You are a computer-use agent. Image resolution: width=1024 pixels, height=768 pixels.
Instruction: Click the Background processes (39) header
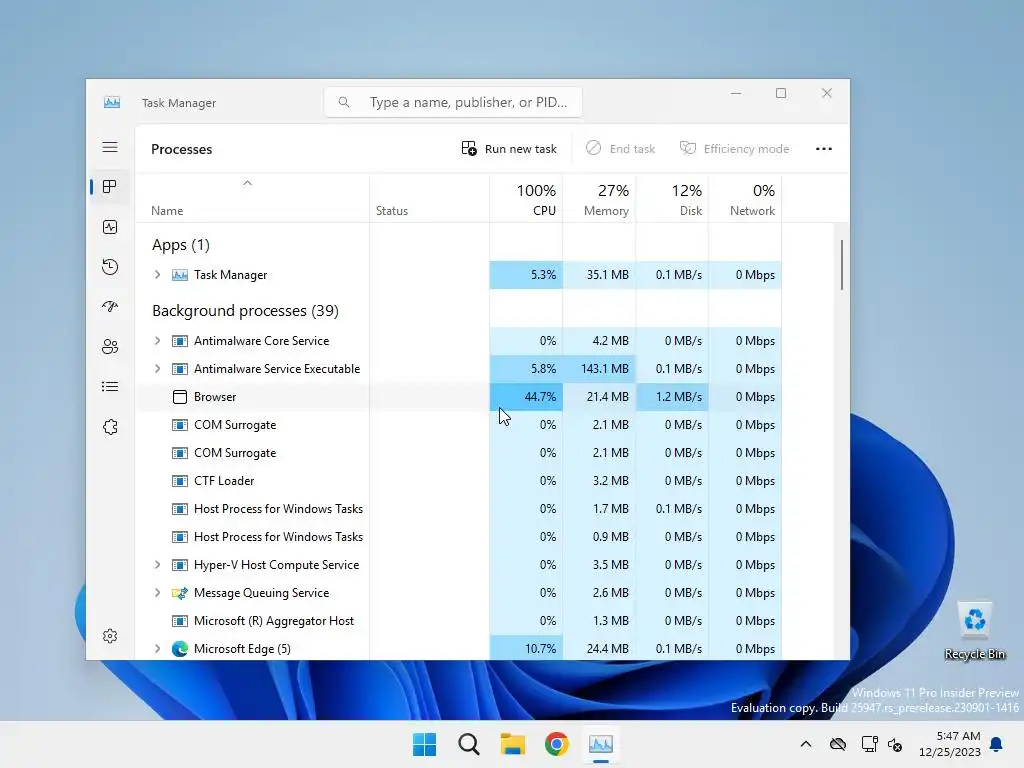(246, 311)
